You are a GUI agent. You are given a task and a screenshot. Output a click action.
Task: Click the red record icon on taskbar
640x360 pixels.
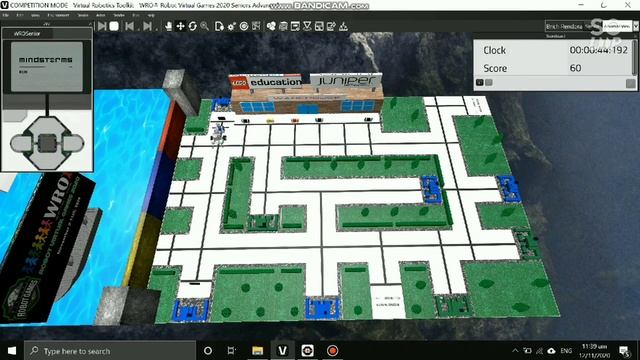[332, 351]
